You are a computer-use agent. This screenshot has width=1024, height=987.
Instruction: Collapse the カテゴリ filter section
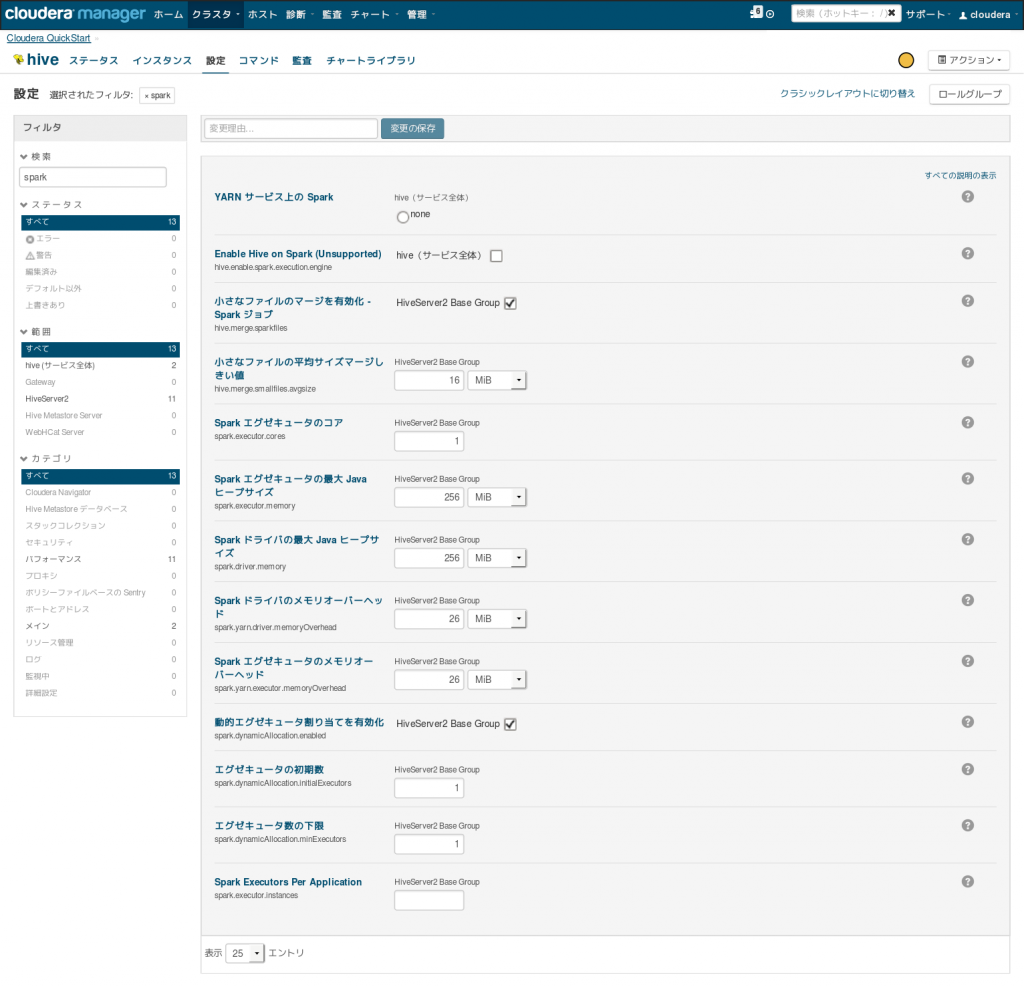point(46,459)
